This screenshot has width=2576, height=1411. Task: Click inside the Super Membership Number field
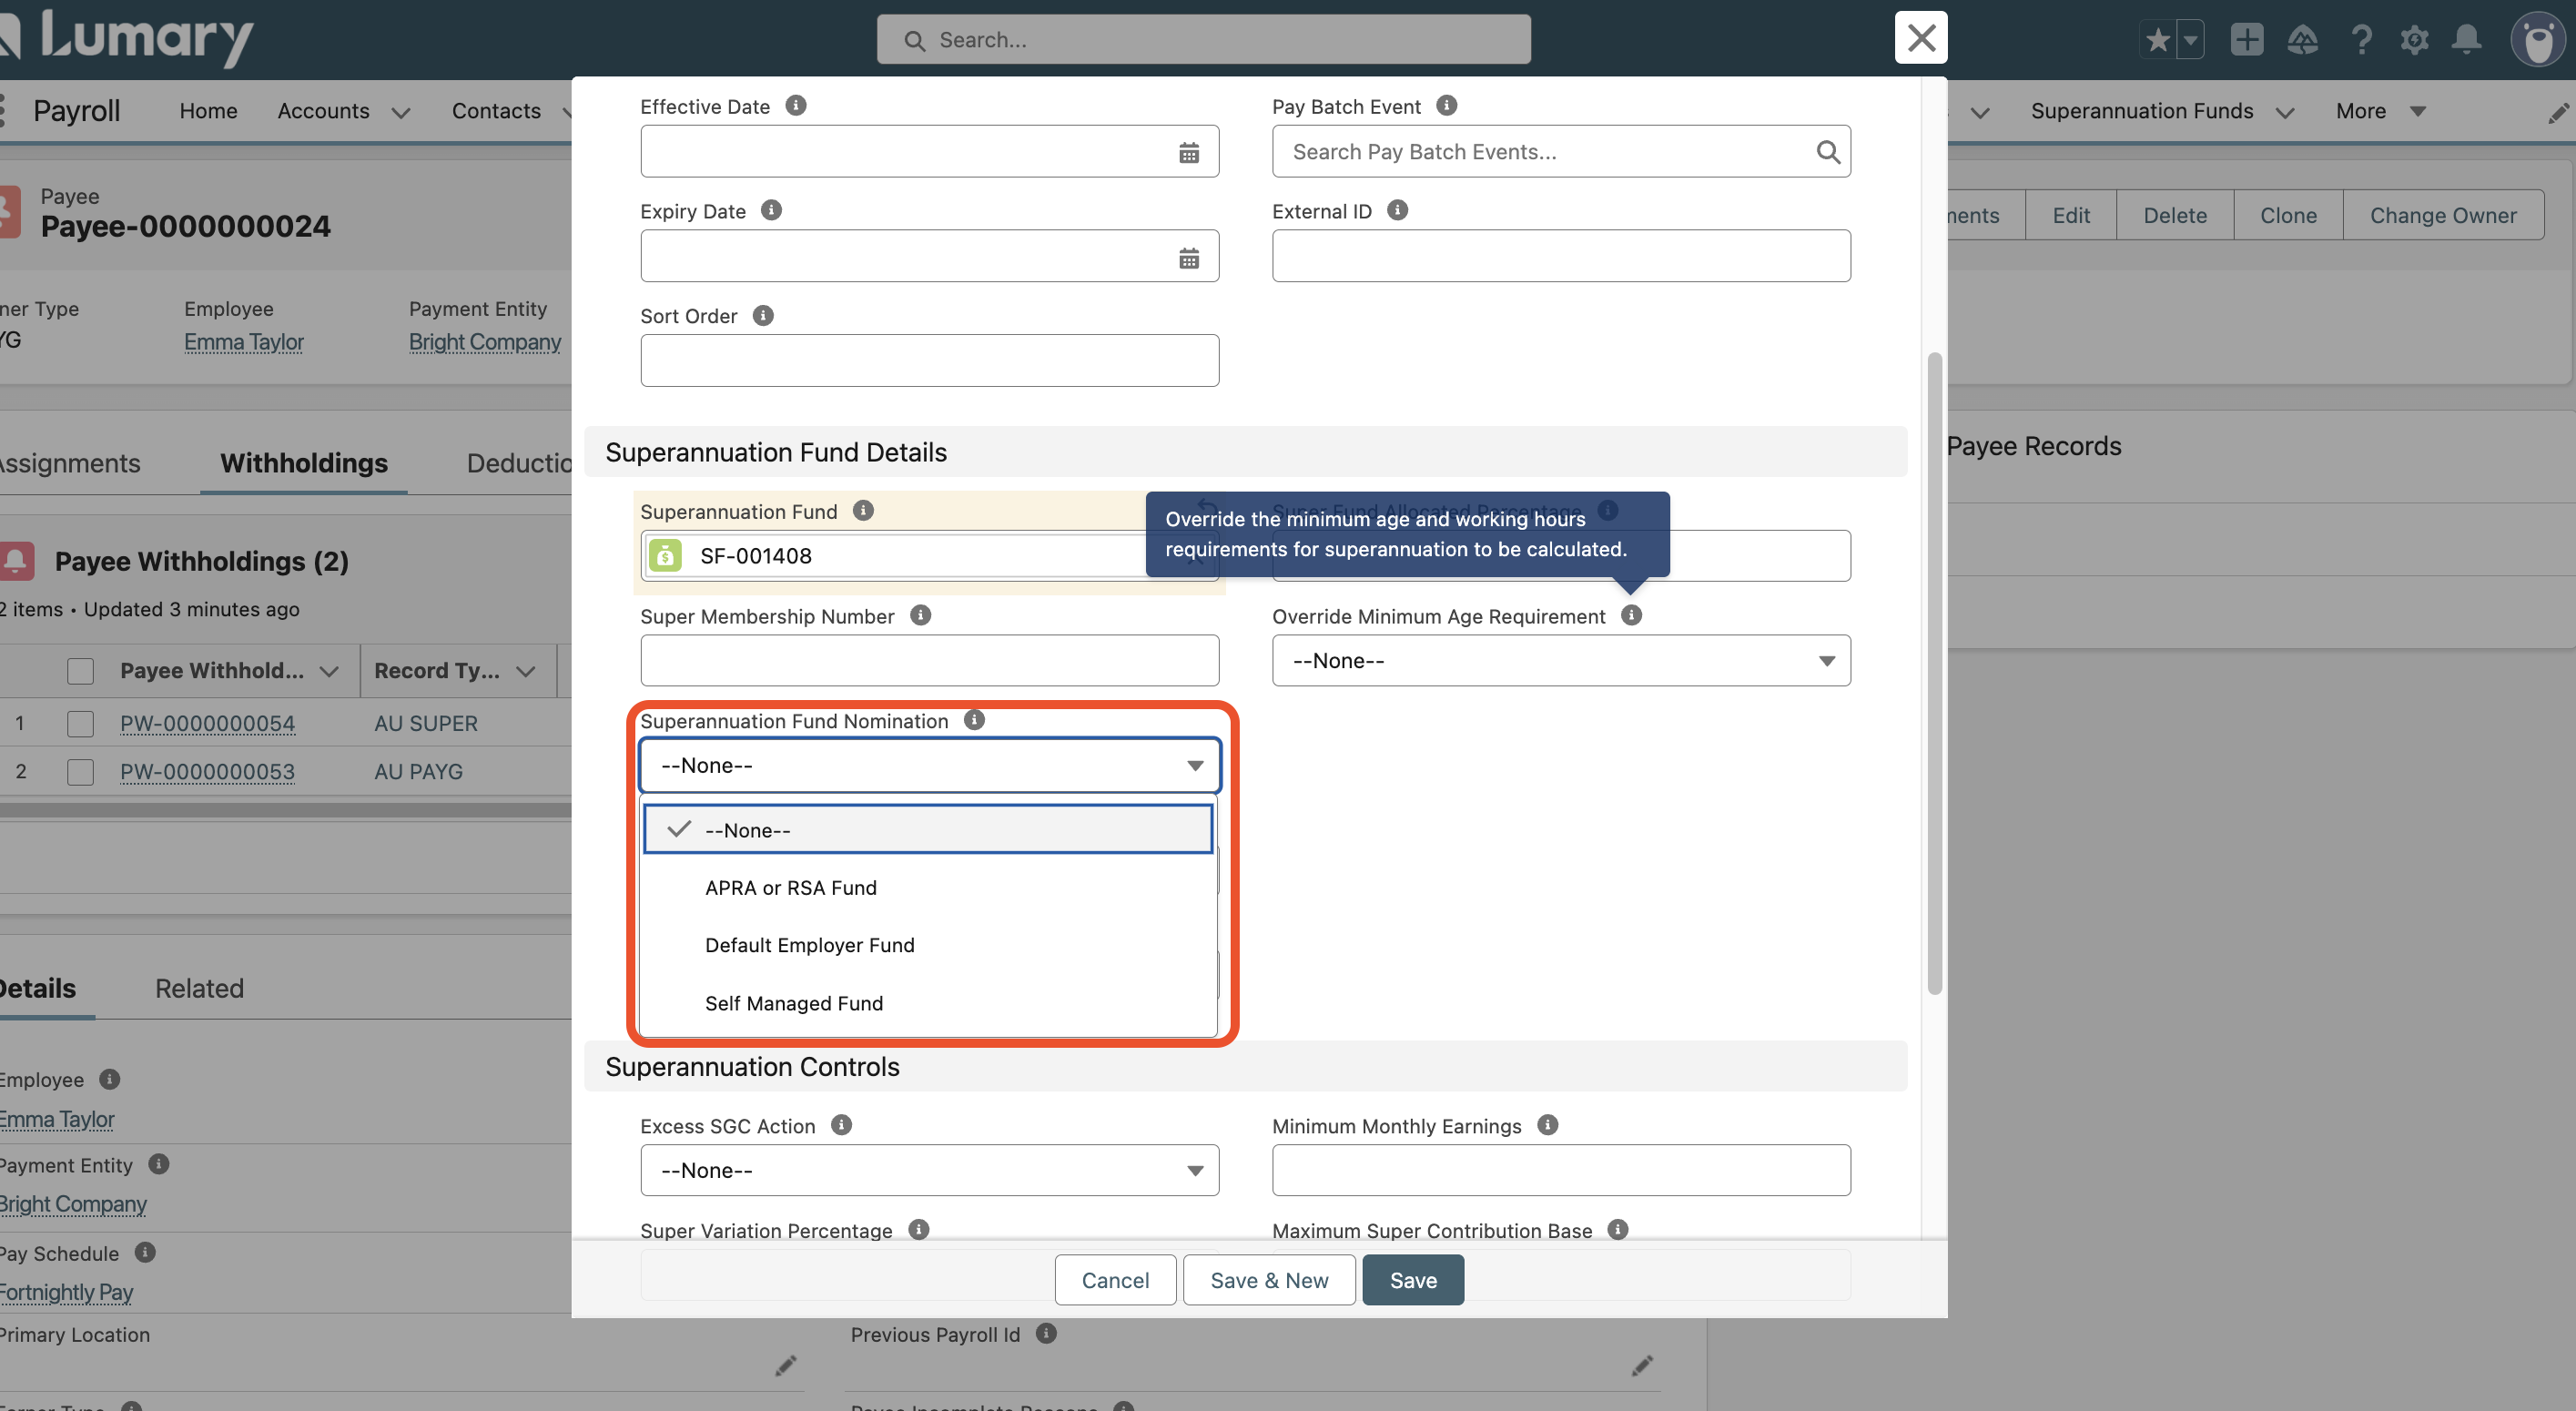tap(929, 660)
